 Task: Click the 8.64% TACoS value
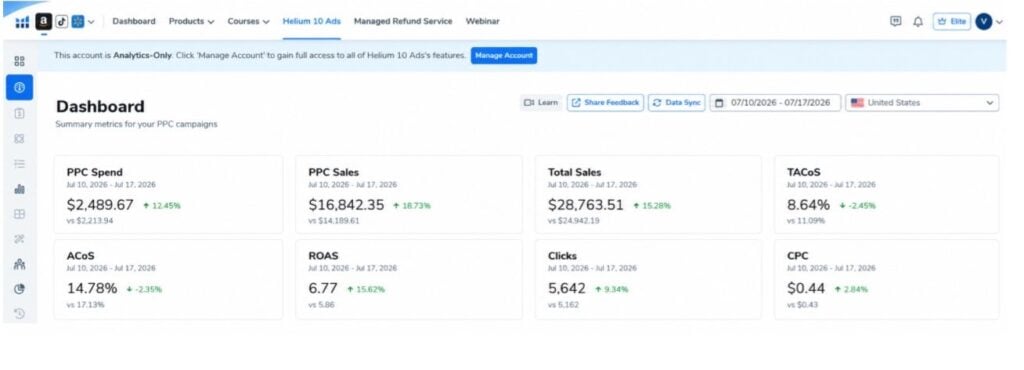pos(808,205)
